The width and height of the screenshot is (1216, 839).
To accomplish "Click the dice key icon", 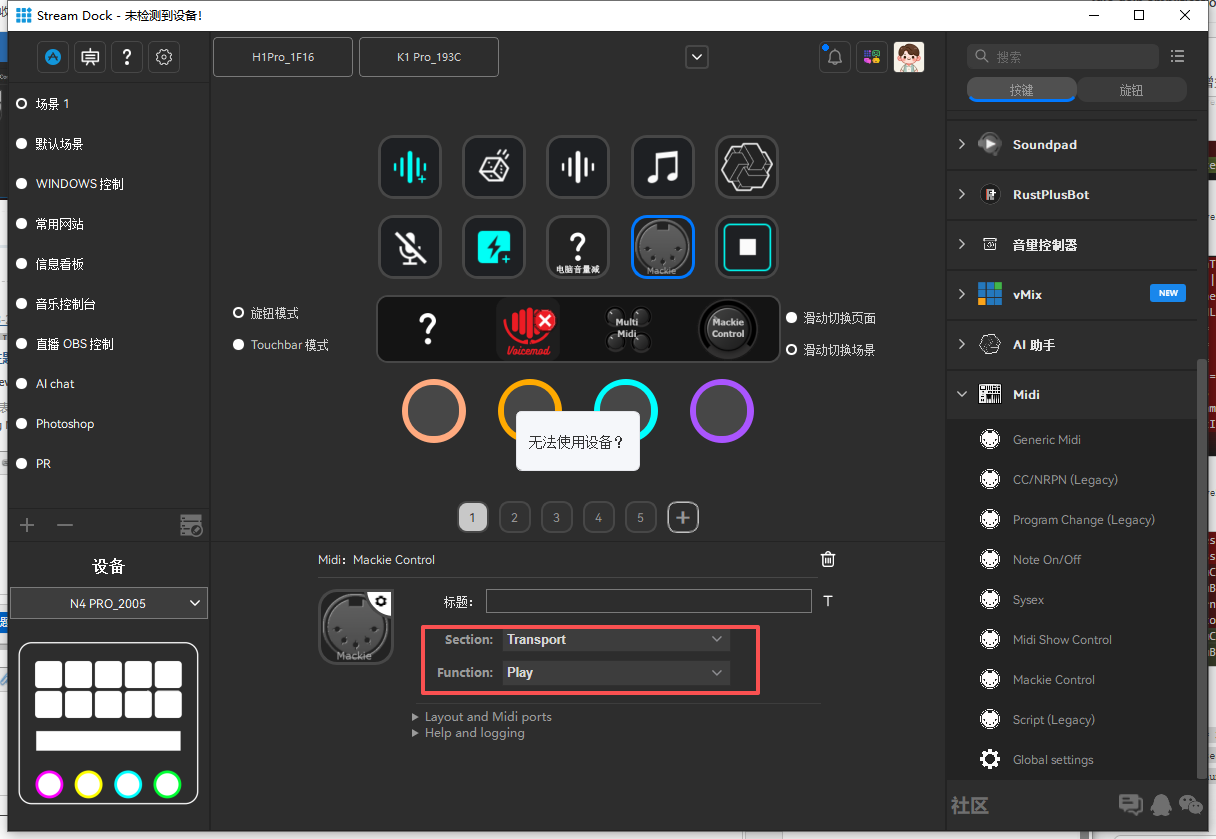I will point(494,166).
